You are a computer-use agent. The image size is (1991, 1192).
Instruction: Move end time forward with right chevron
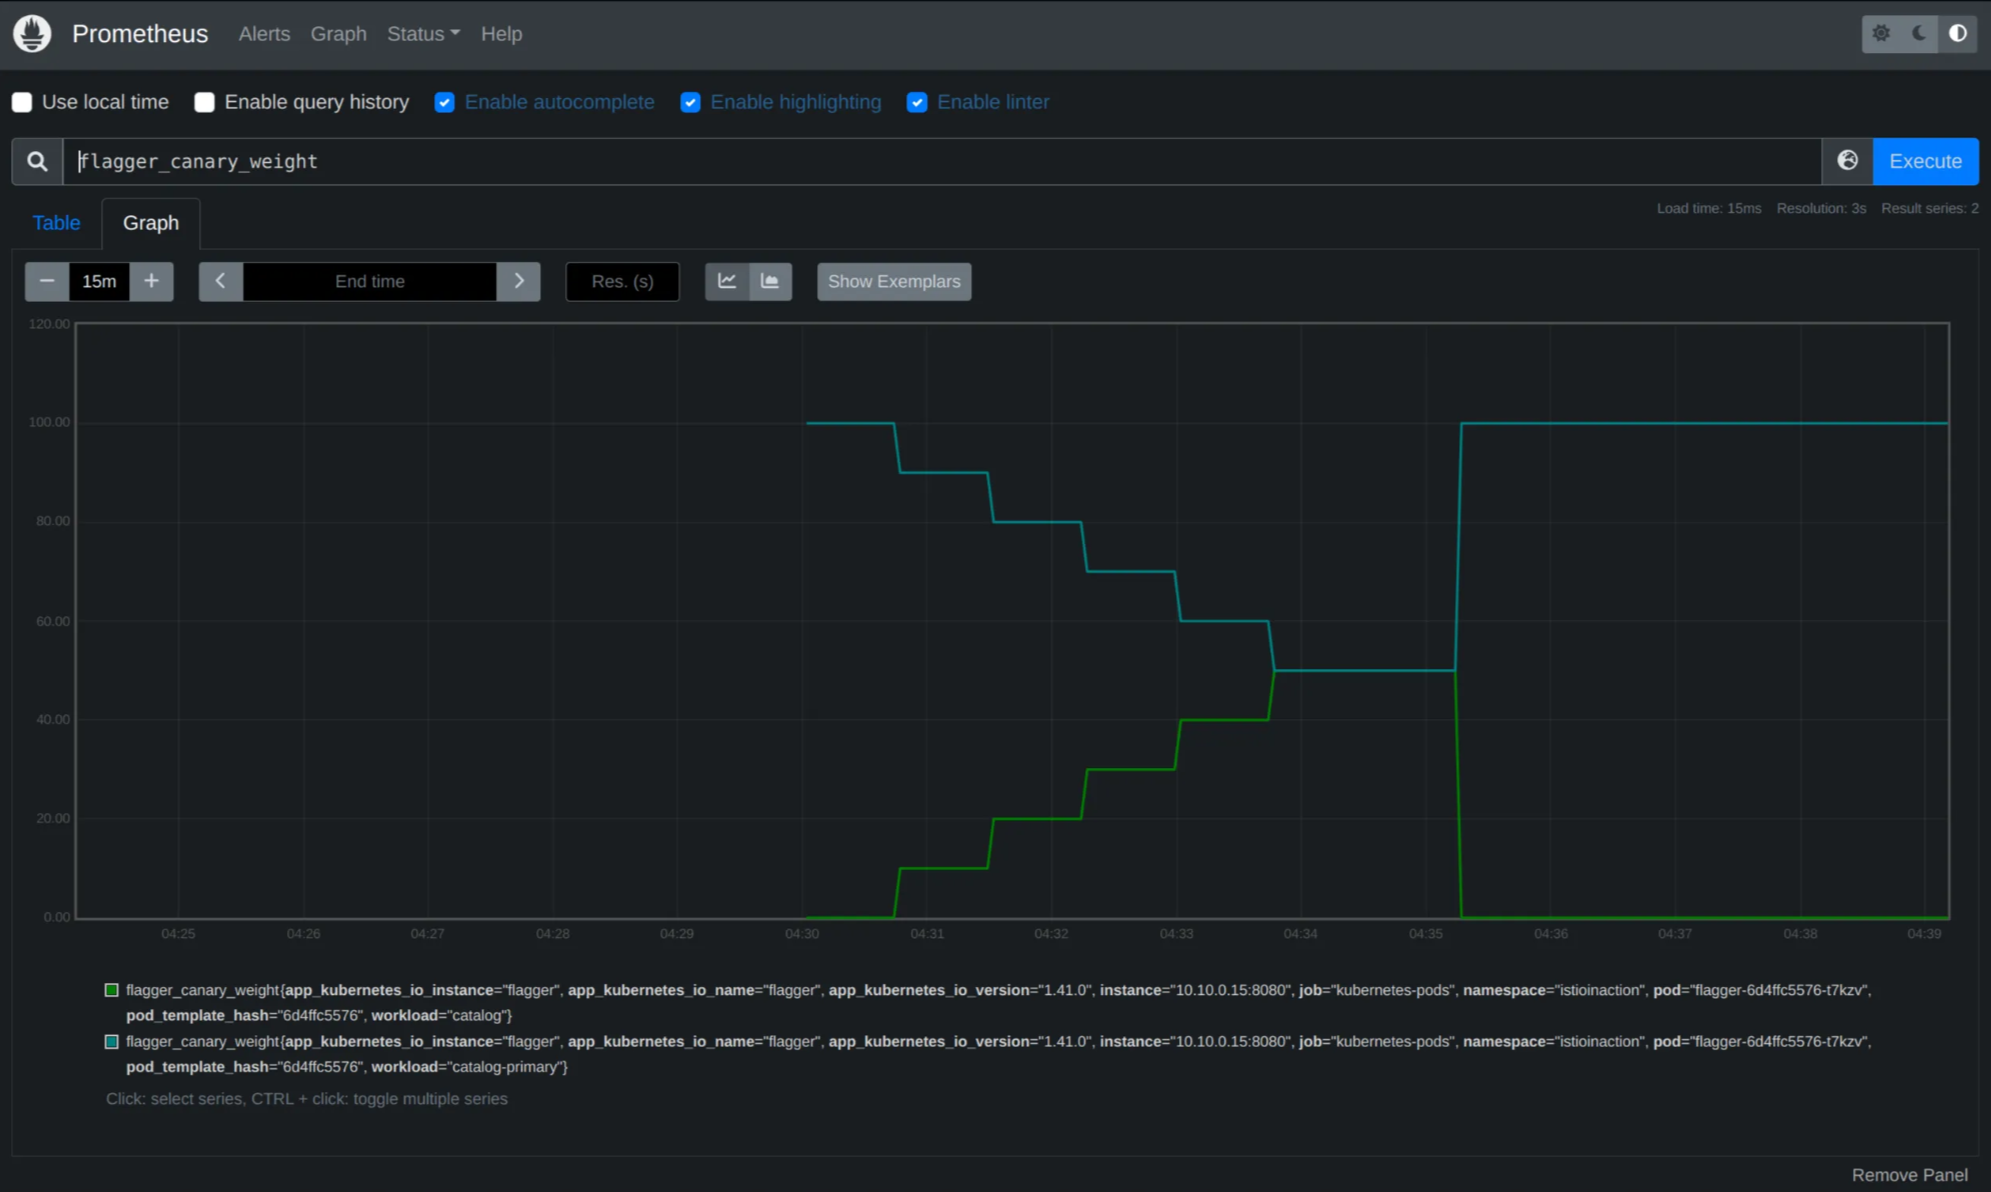pos(518,281)
